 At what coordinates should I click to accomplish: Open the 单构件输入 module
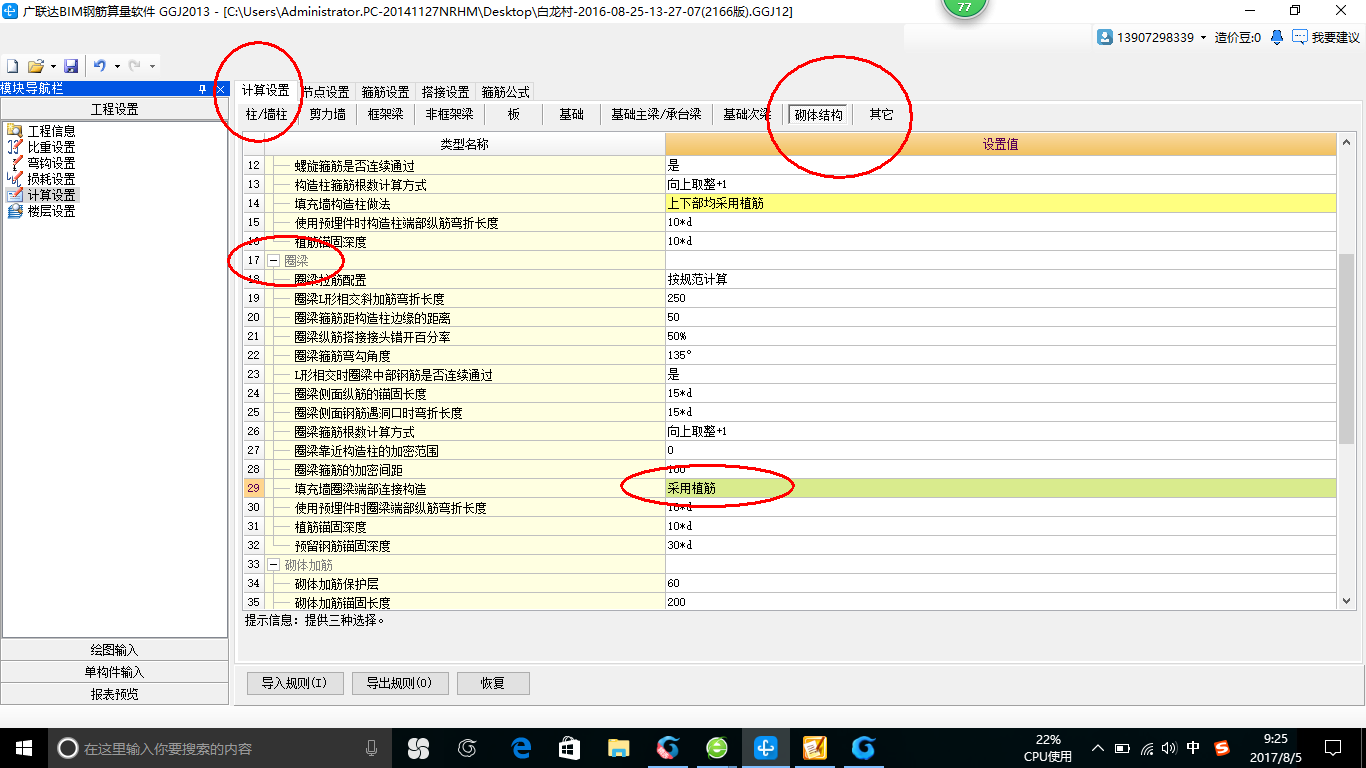click(115, 672)
